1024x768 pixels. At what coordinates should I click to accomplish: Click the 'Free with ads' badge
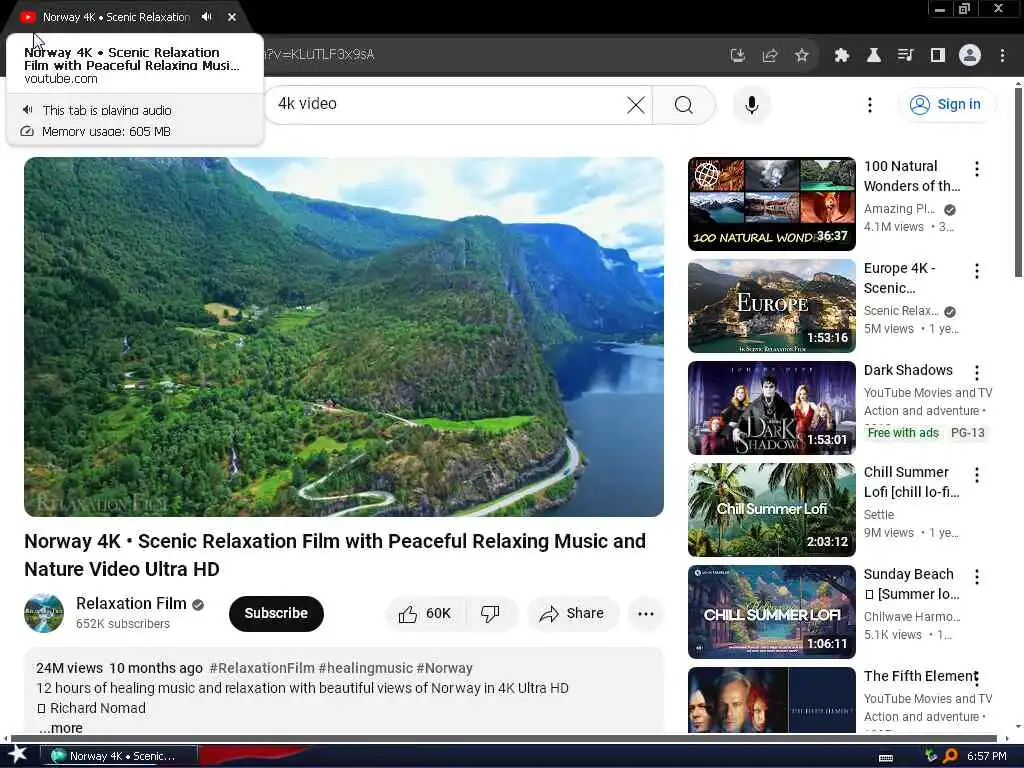[903, 432]
